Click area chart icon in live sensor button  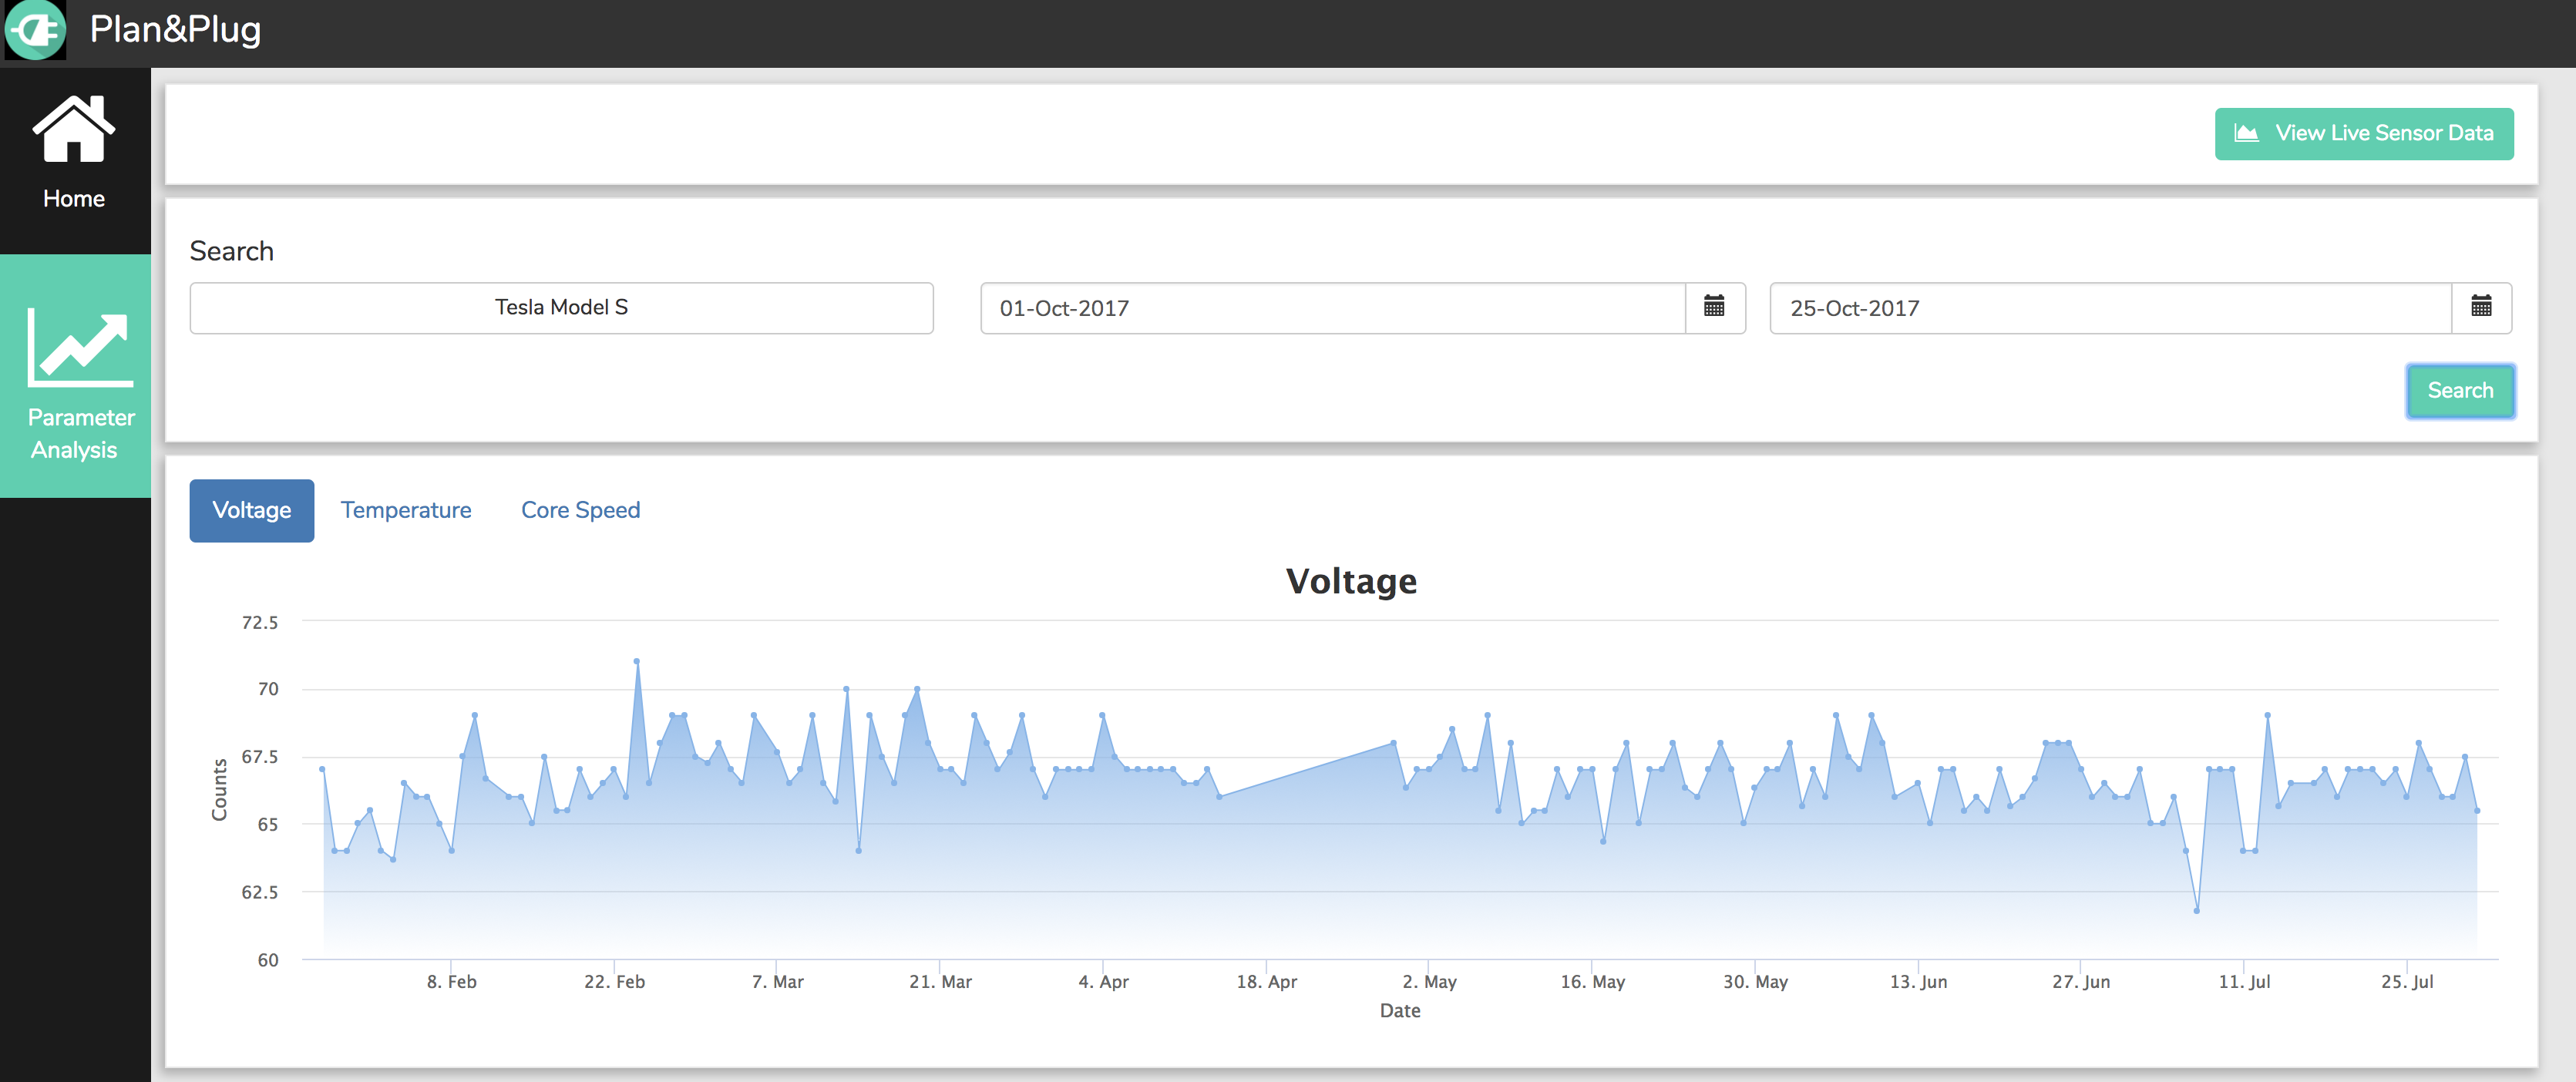pos(2246,134)
